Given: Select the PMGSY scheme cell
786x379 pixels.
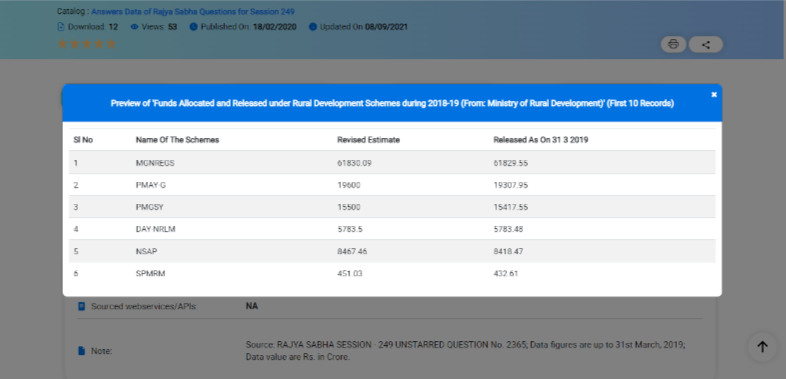Looking at the screenshot, I should [x=149, y=207].
